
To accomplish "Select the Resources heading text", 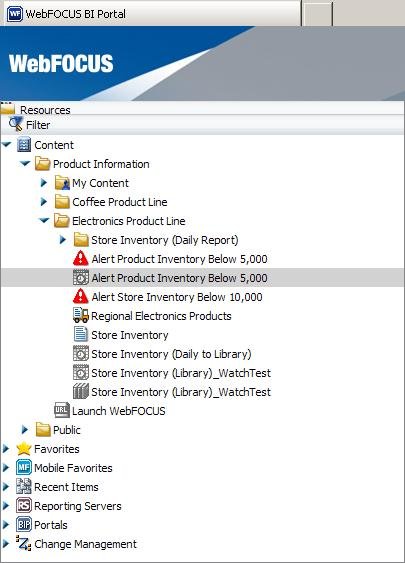I will [45, 110].
